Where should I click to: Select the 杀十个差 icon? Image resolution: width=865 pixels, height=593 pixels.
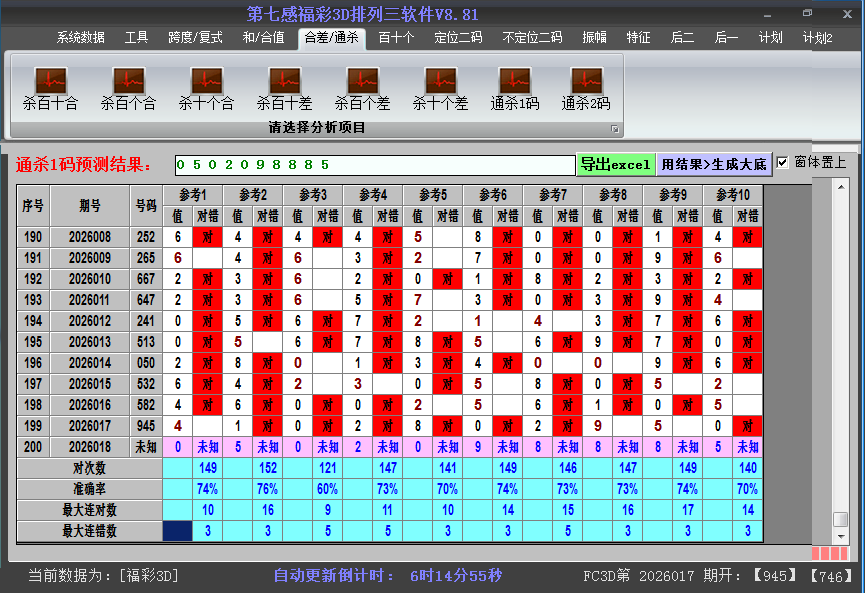[440, 87]
